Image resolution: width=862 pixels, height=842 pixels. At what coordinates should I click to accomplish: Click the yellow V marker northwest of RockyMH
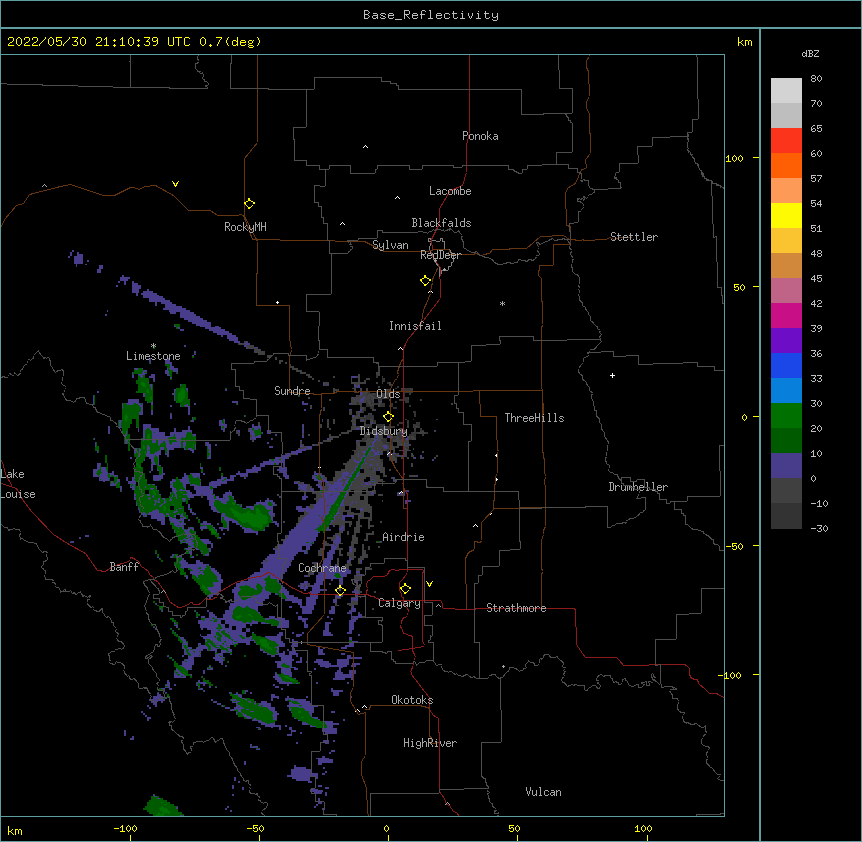click(x=175, y=184)
